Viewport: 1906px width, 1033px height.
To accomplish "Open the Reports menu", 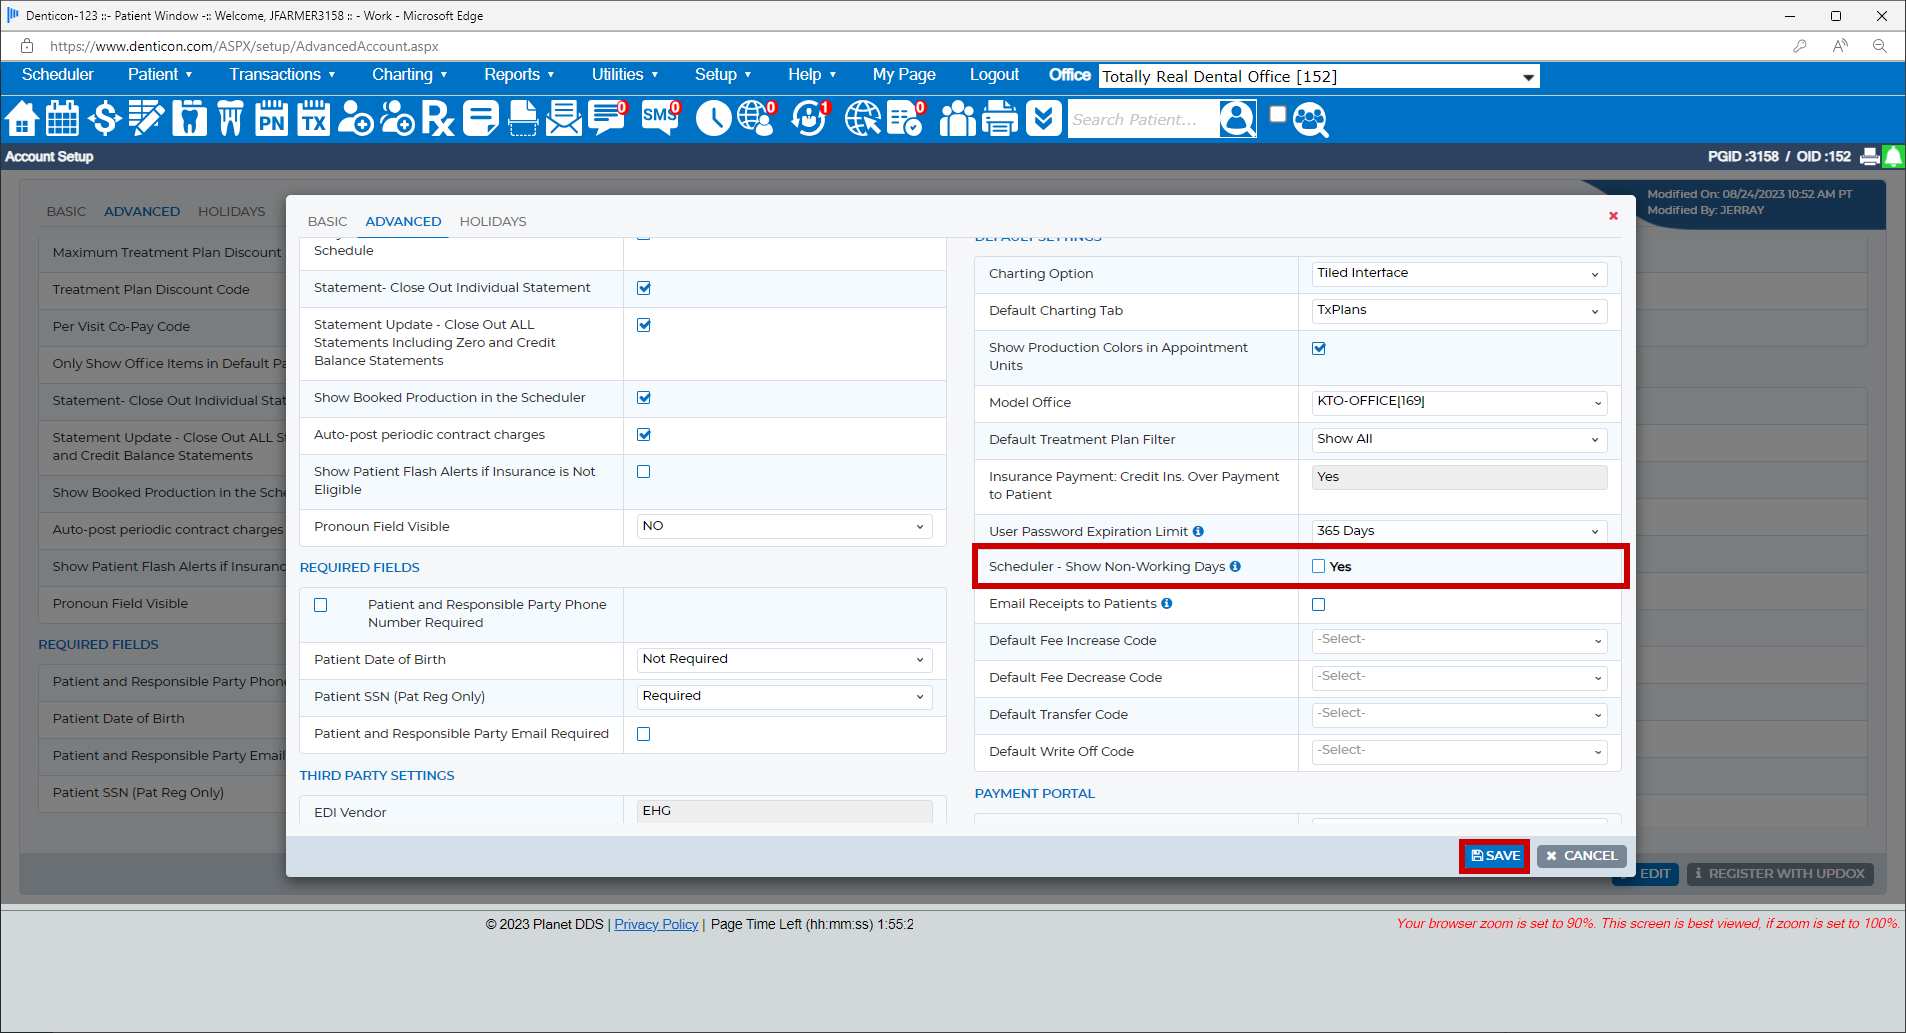I will coord(519,75).
